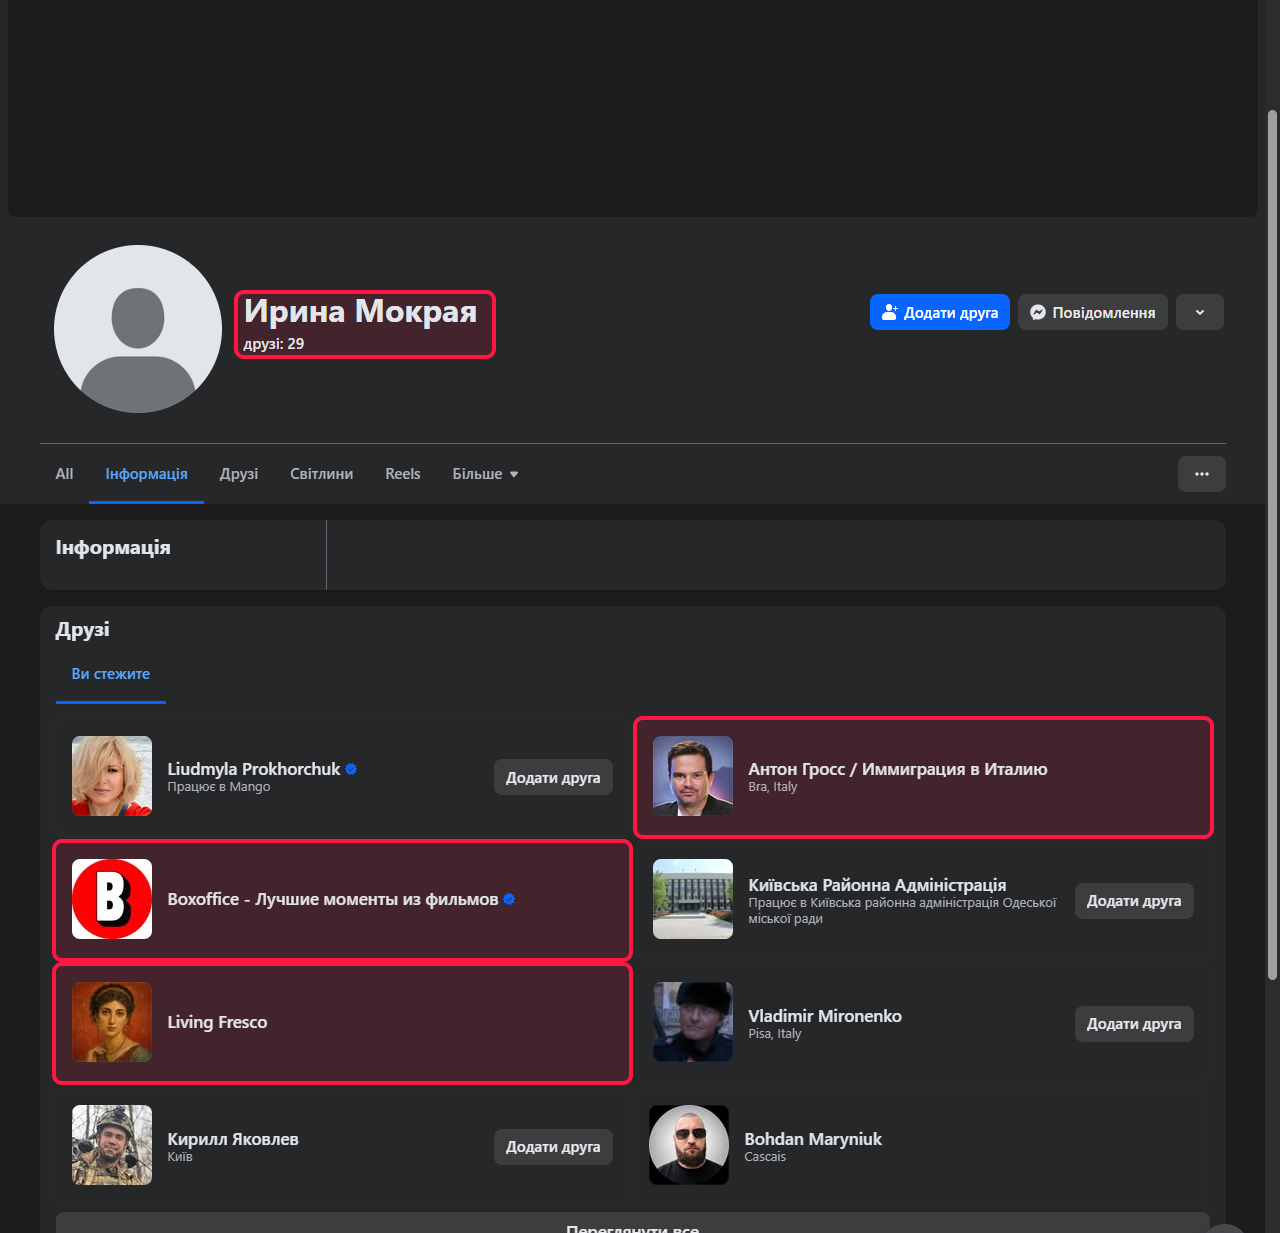
Task: Switch to the 'All' tab
Action: click(x=64, y=474)
